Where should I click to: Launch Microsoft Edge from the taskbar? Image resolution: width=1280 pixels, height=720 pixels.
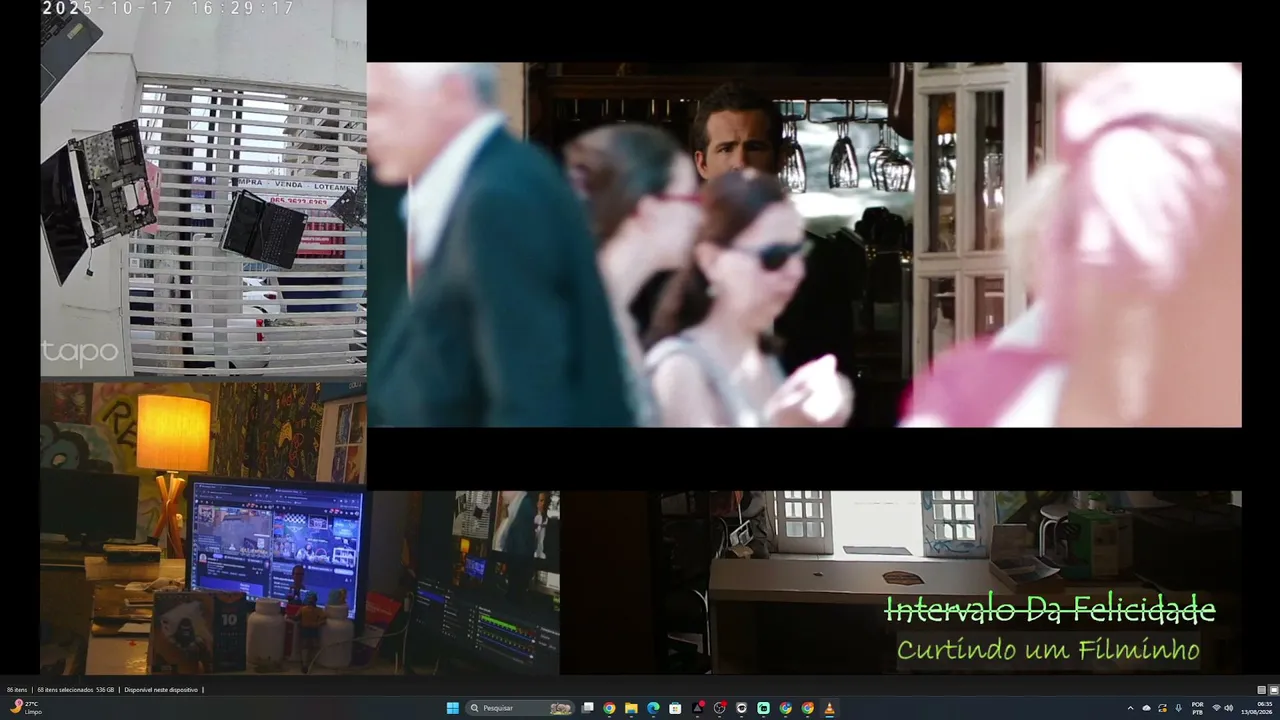point(653,708)
